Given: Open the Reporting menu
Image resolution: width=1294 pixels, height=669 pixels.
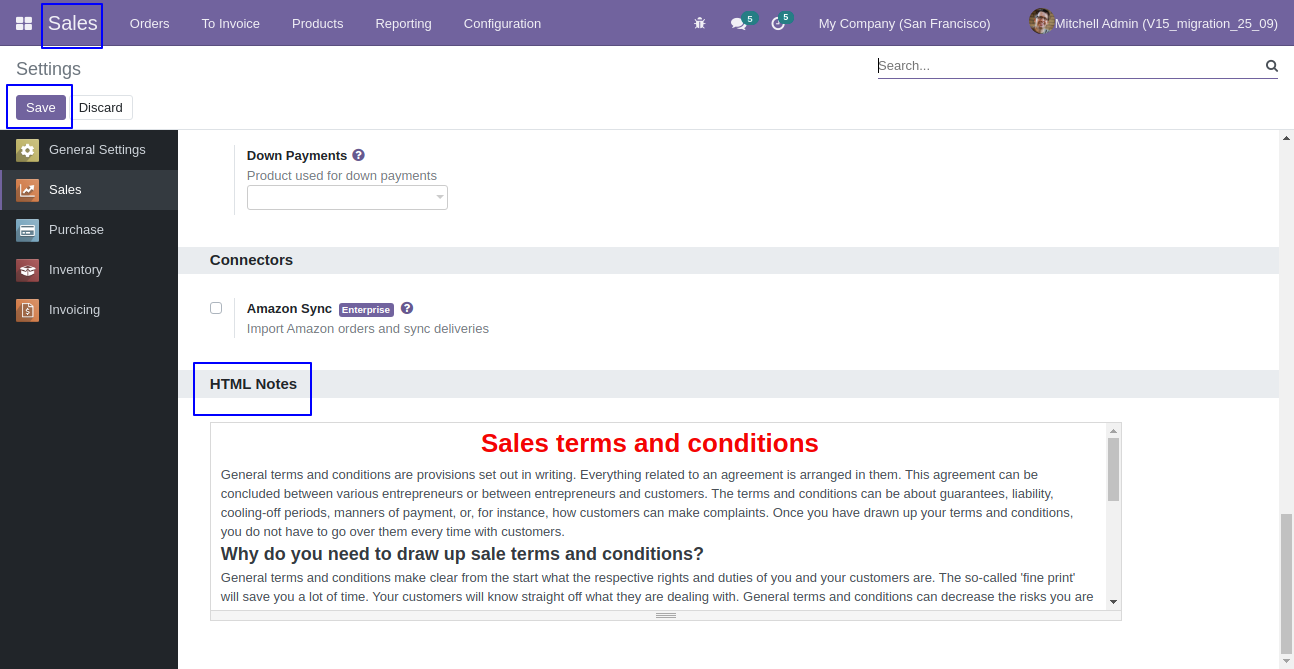Looking at the screenshot, I should tap(404, 23).
